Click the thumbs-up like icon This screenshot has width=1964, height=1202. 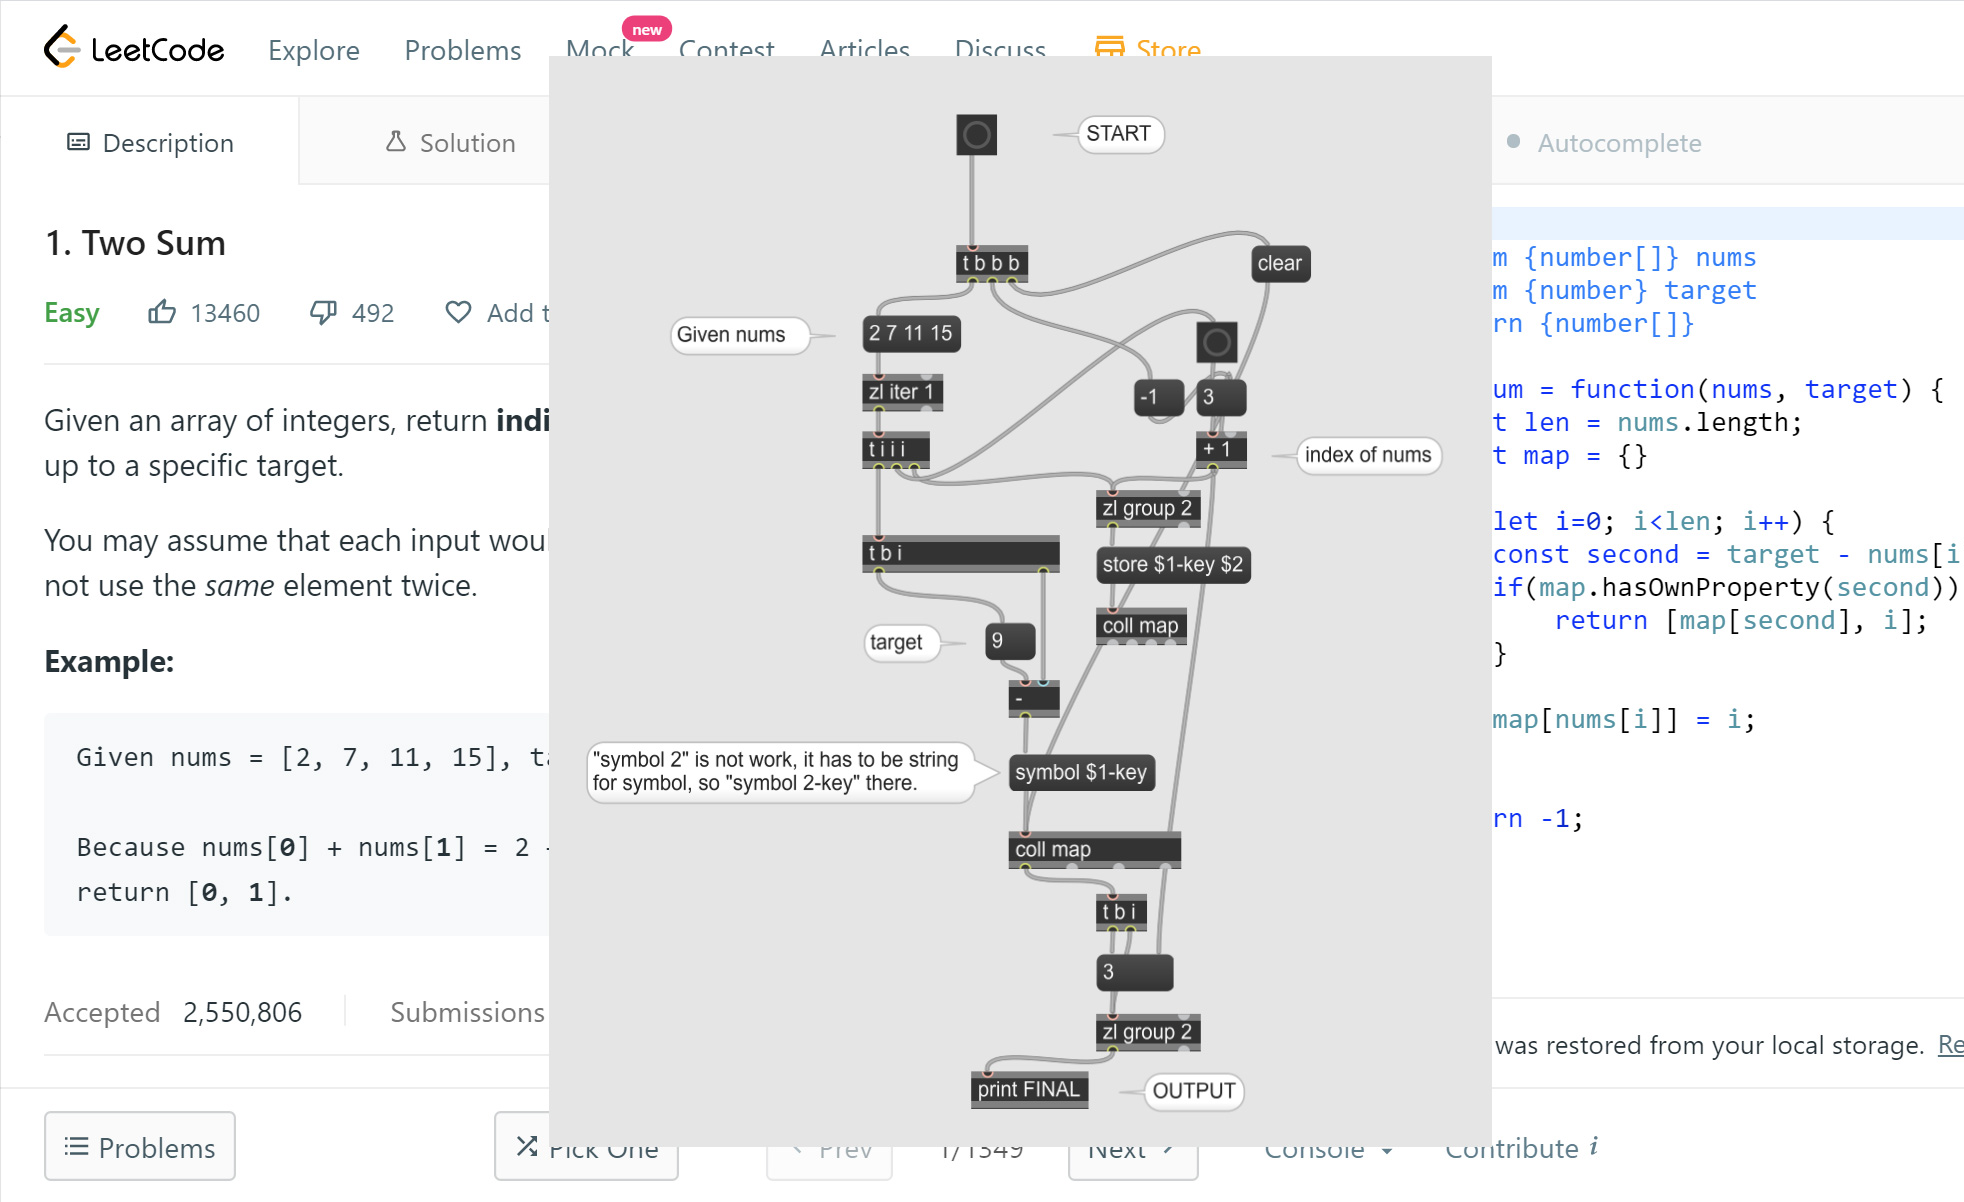[162, 313]
